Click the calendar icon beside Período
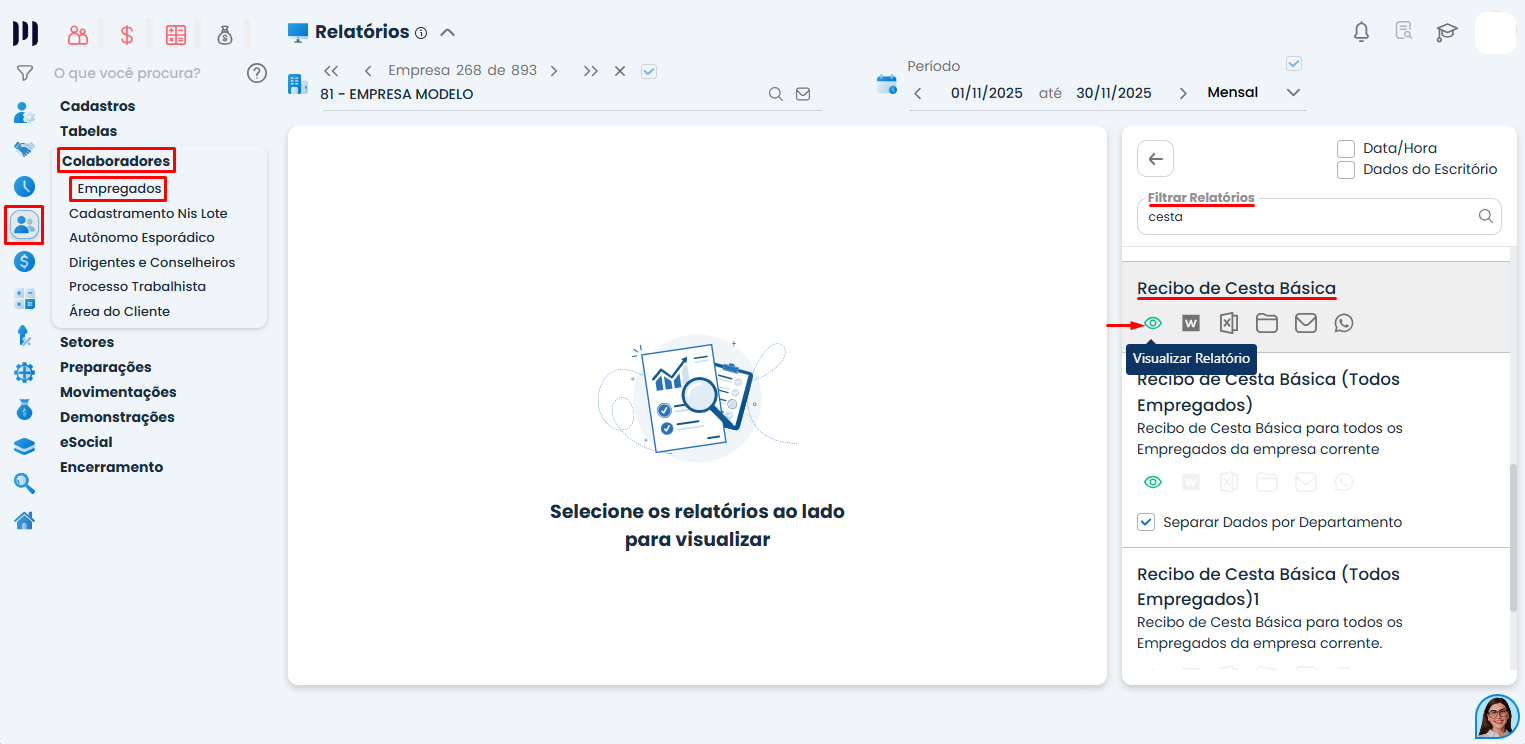 tap(887, 84)
